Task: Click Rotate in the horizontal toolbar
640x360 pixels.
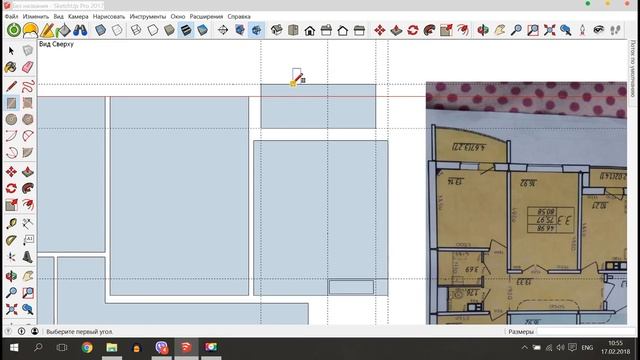Action: (413, 30)
